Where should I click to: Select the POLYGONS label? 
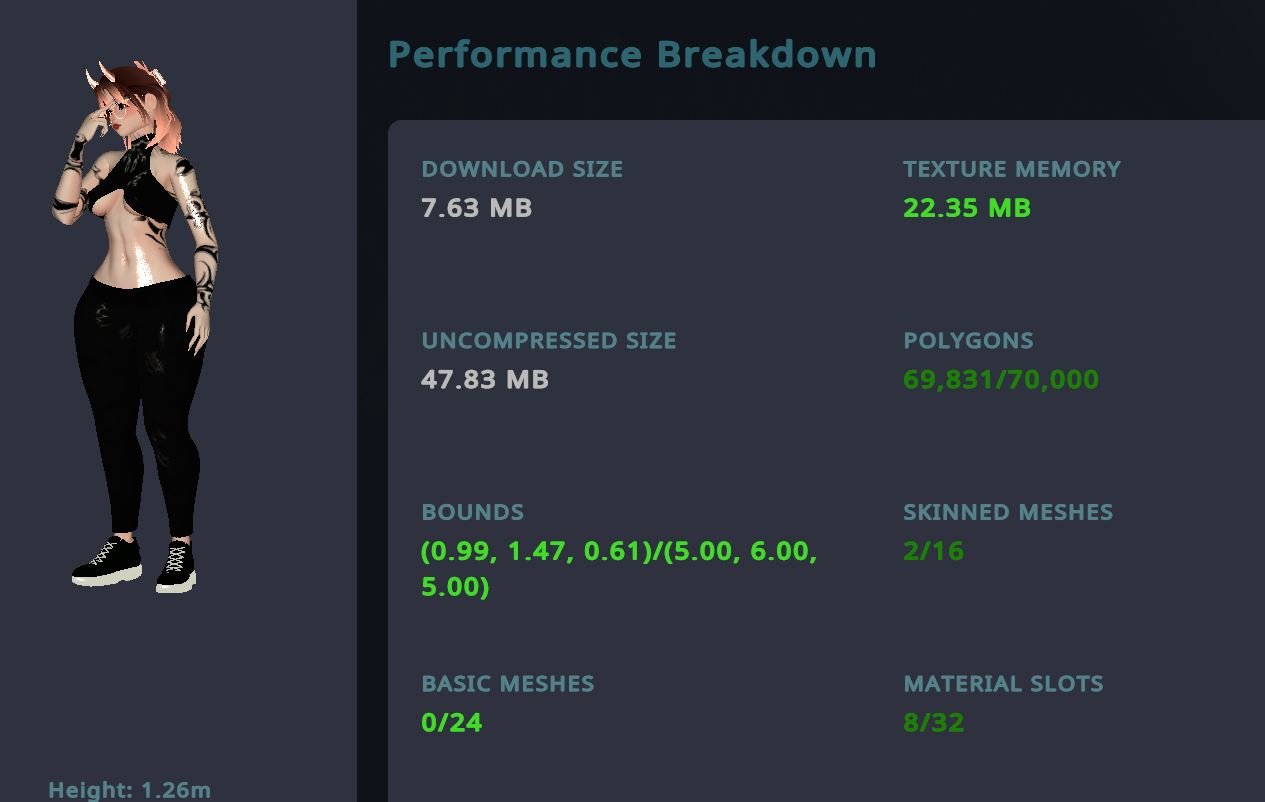968,341
